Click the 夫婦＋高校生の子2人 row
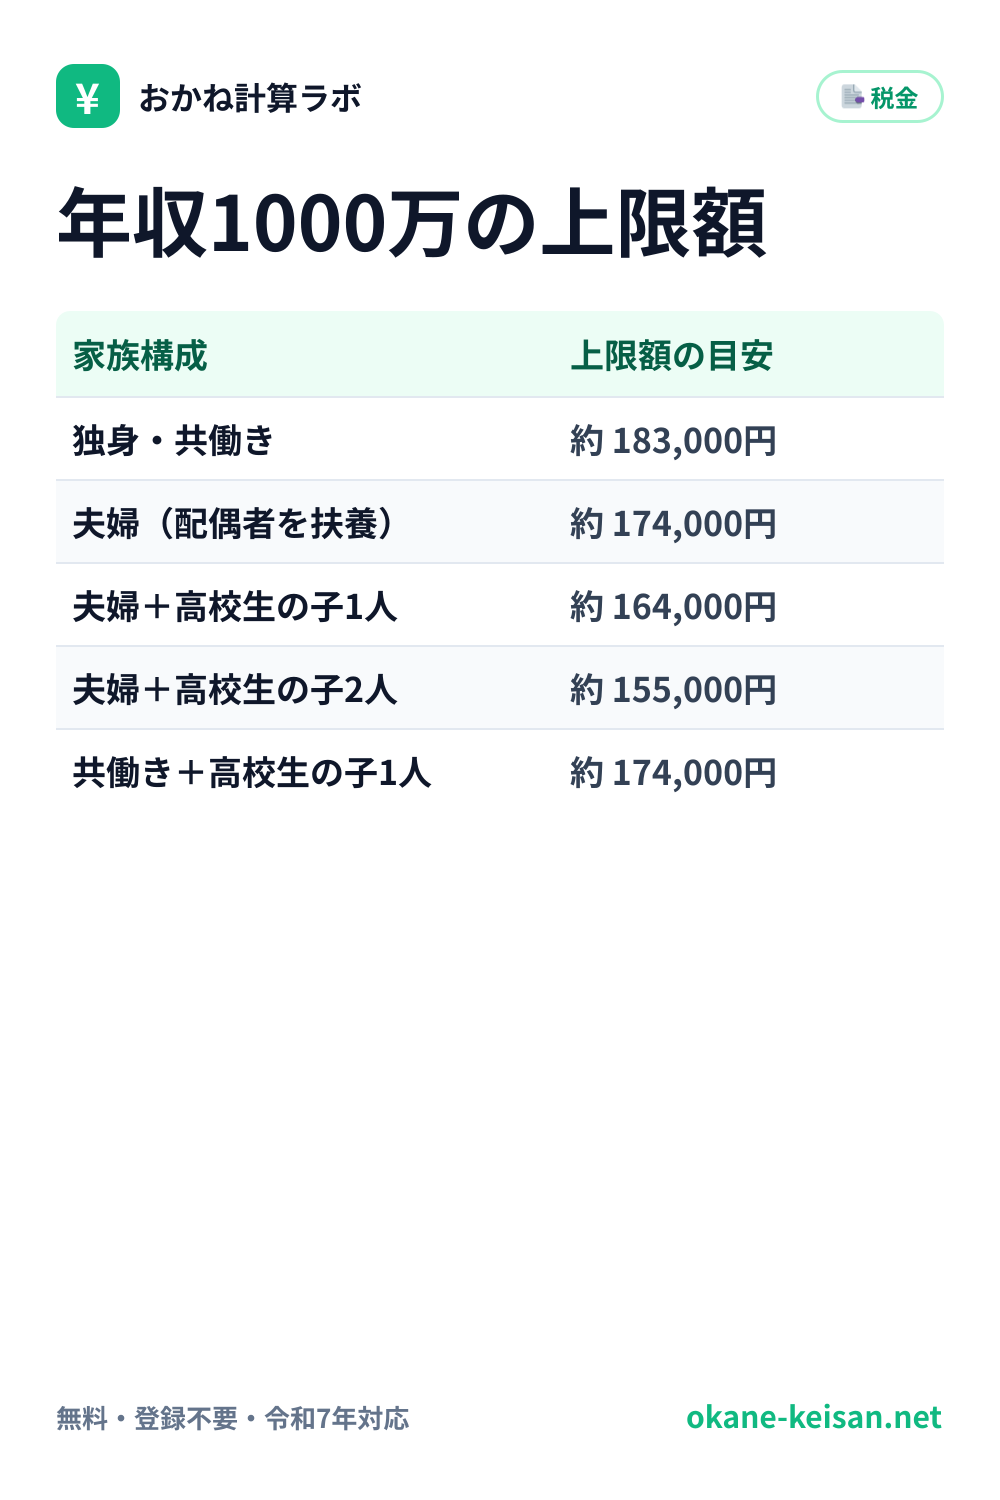The height and width of the screenshot is (1500, 1000). 500,688
